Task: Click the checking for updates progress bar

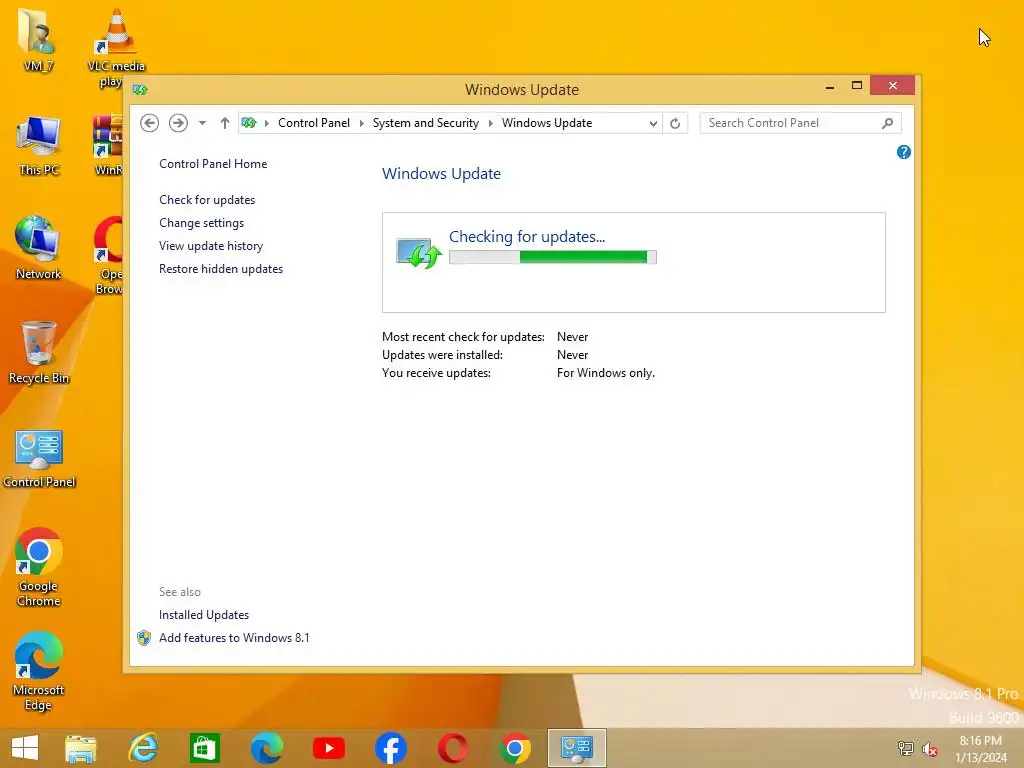Action: click(552, 257)
